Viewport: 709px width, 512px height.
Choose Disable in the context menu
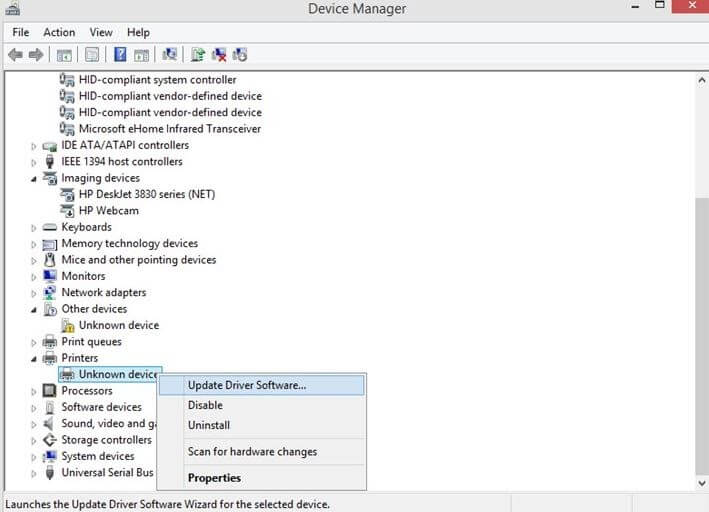coord(261,405)
